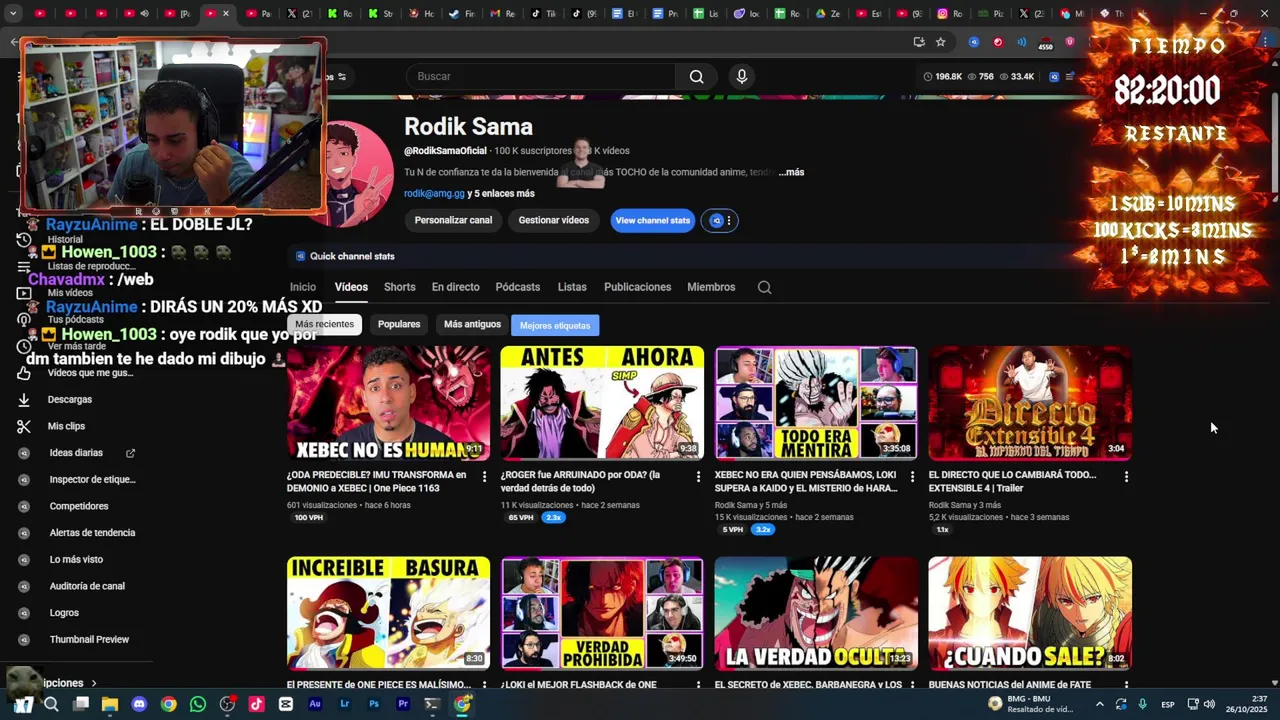The width and height of the screenshot is (1280, 720).
Task: Open the Pódcasts tab
Action: 518,287
